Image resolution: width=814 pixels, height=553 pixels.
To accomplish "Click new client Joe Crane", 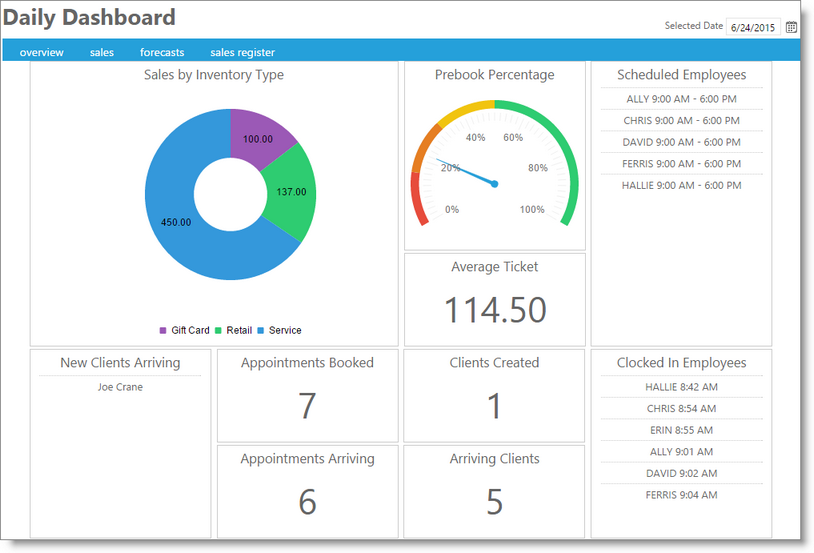I will click(120, 387).
